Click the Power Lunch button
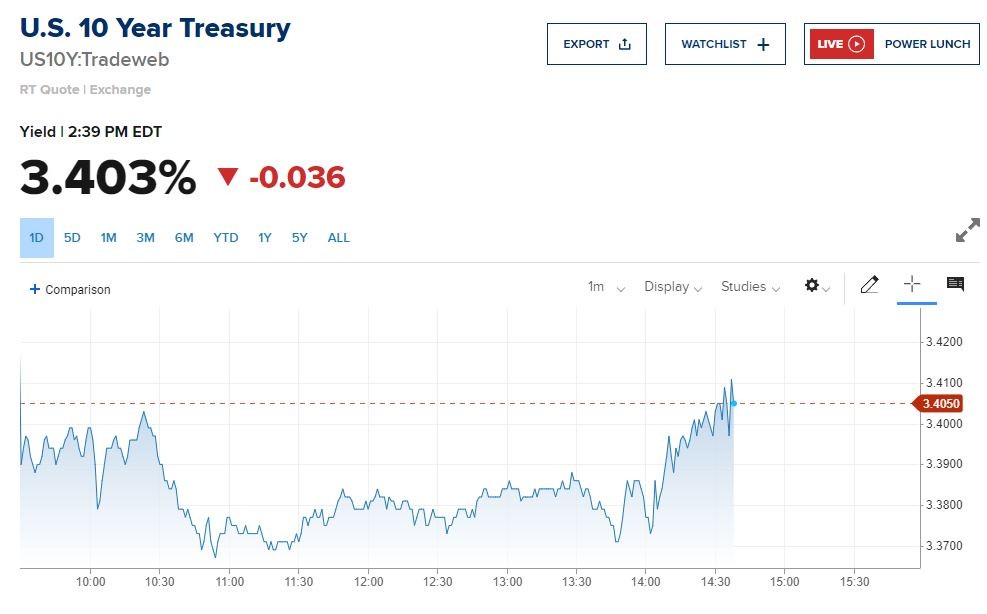 pos(927,44)
